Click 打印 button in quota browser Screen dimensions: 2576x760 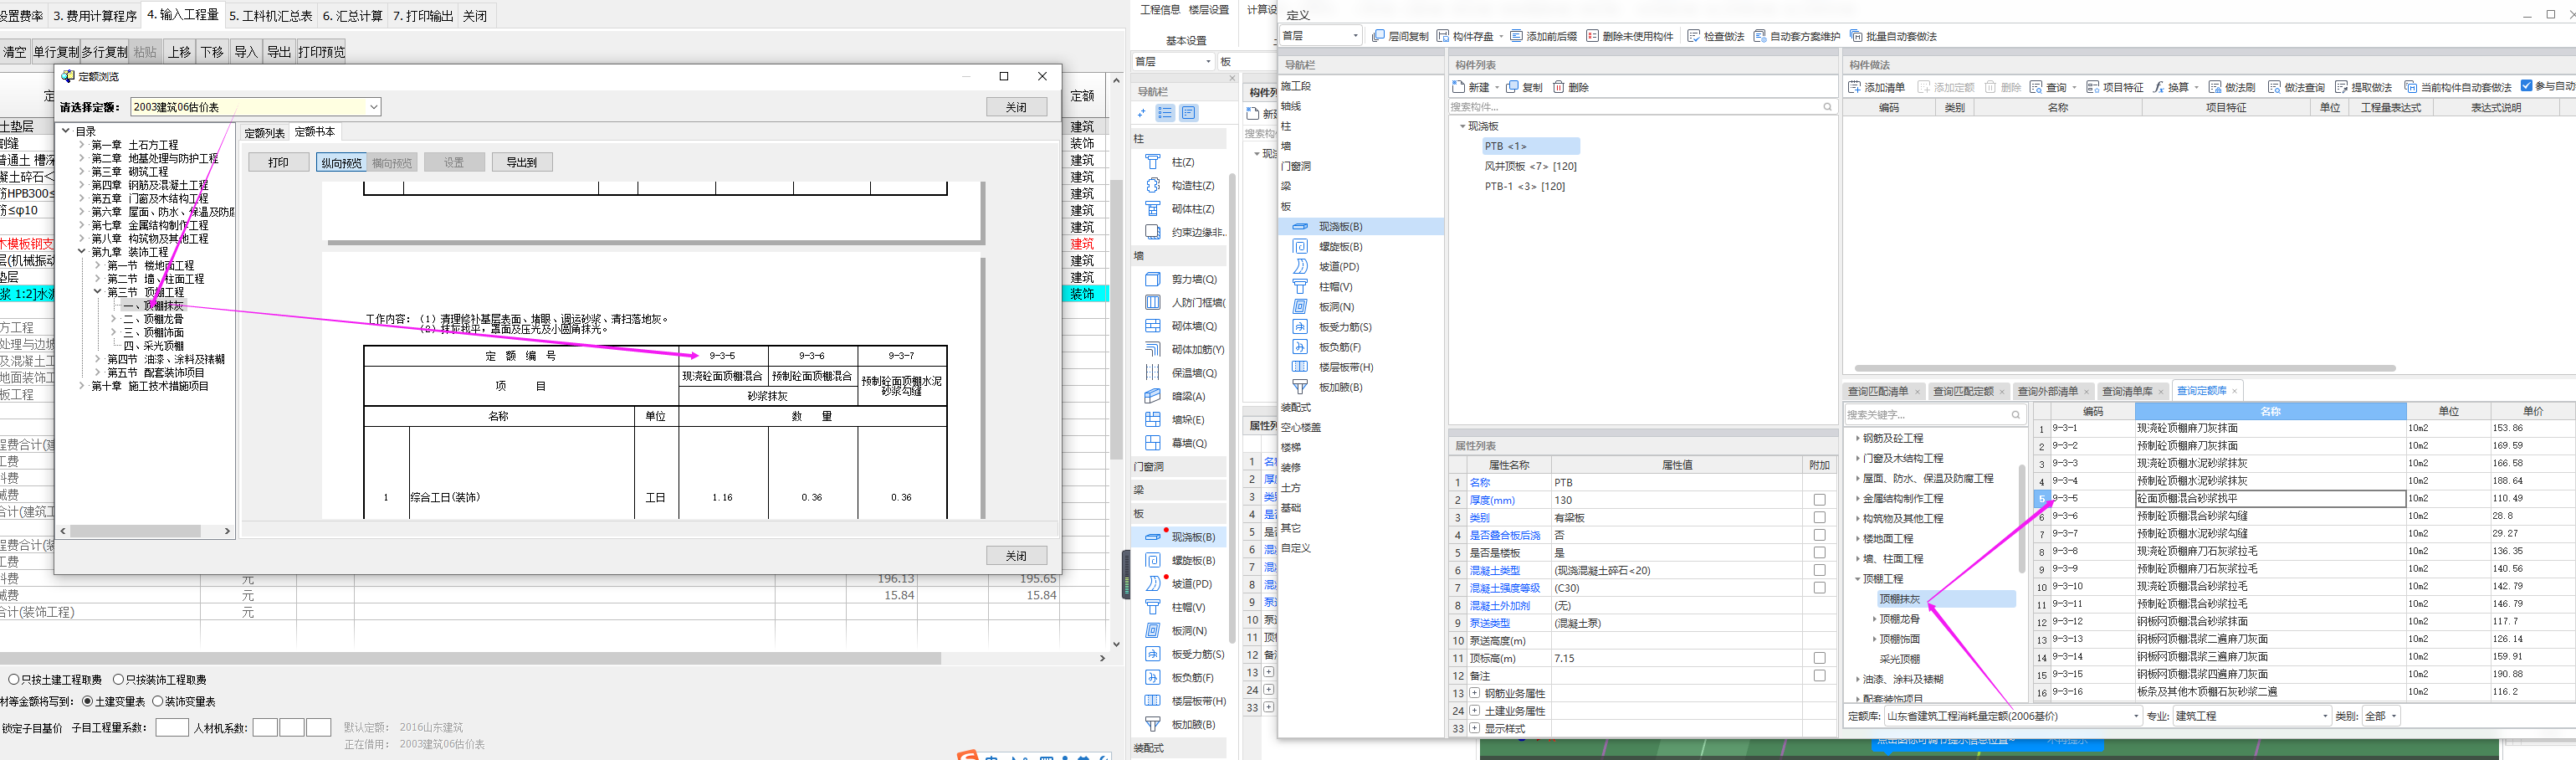tap(278, 162)
